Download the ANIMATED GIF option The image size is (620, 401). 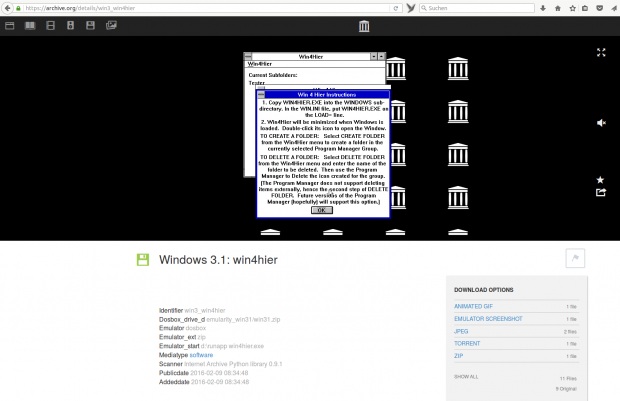473,306
